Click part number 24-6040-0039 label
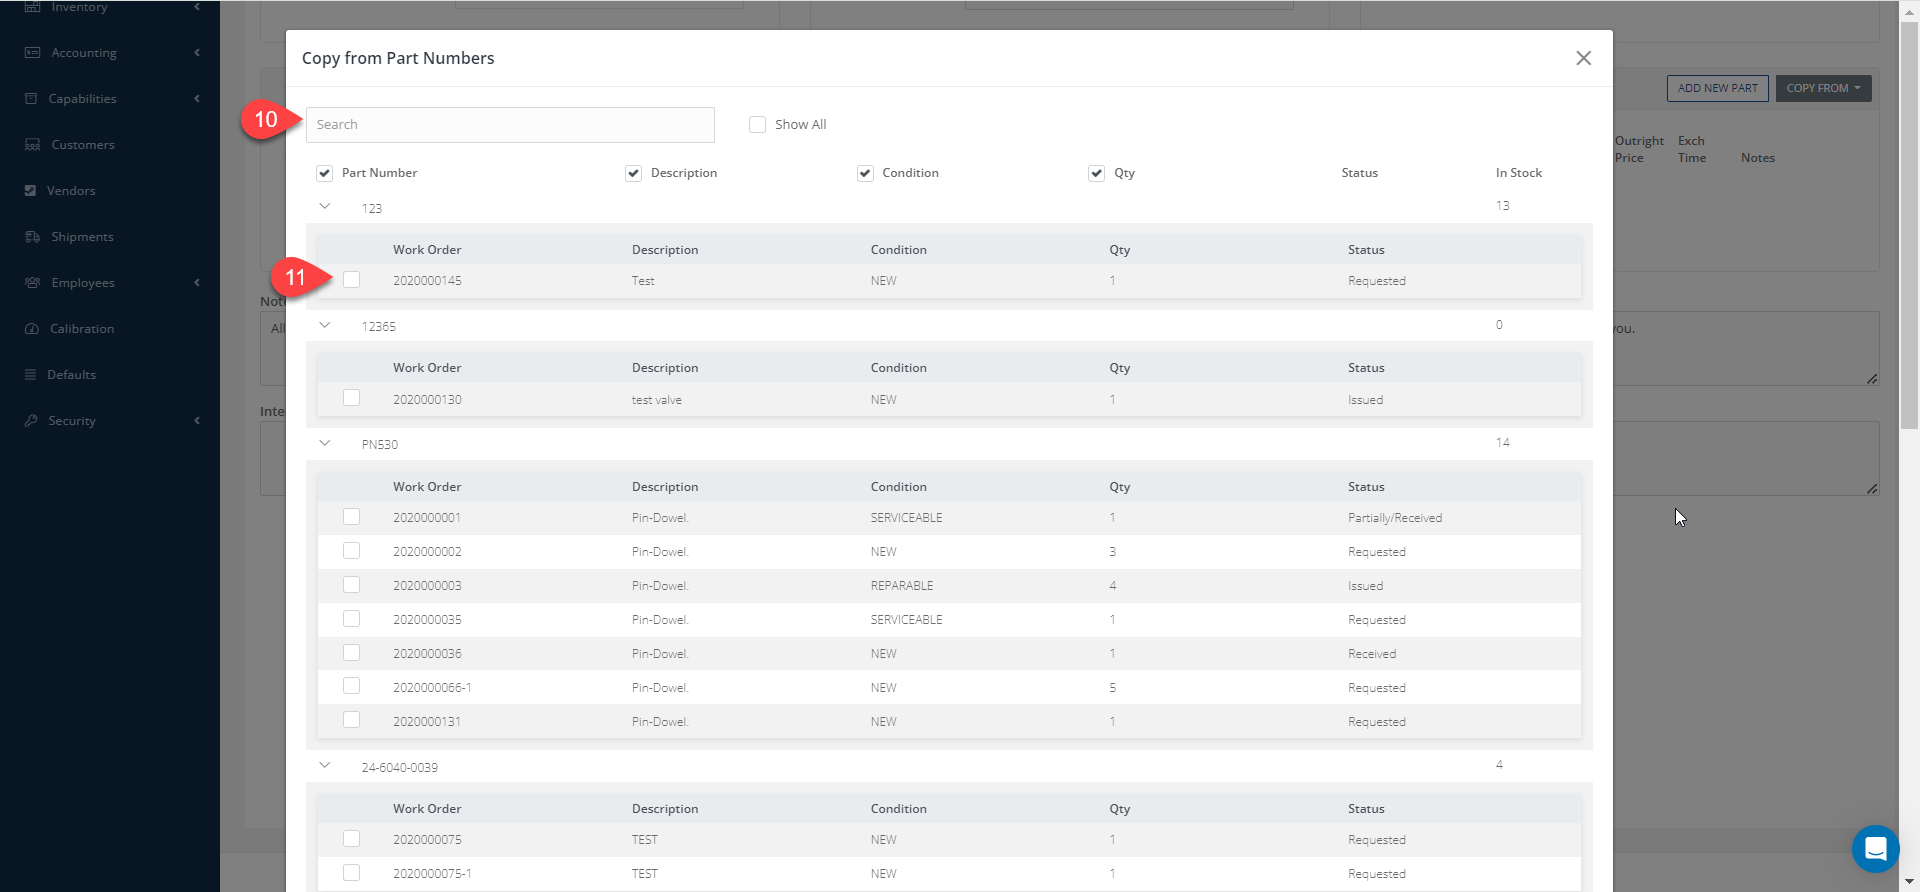Screen dimensions: 1920x892 coord(399,768)
